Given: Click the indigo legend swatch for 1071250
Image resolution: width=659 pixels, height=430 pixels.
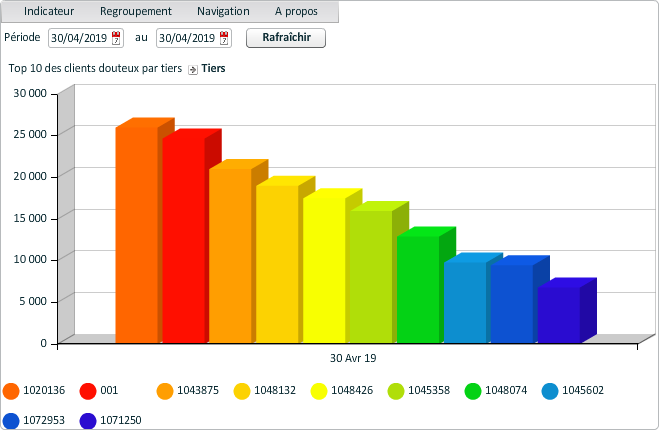Looking at the screenshot, I should coord(88,421).
